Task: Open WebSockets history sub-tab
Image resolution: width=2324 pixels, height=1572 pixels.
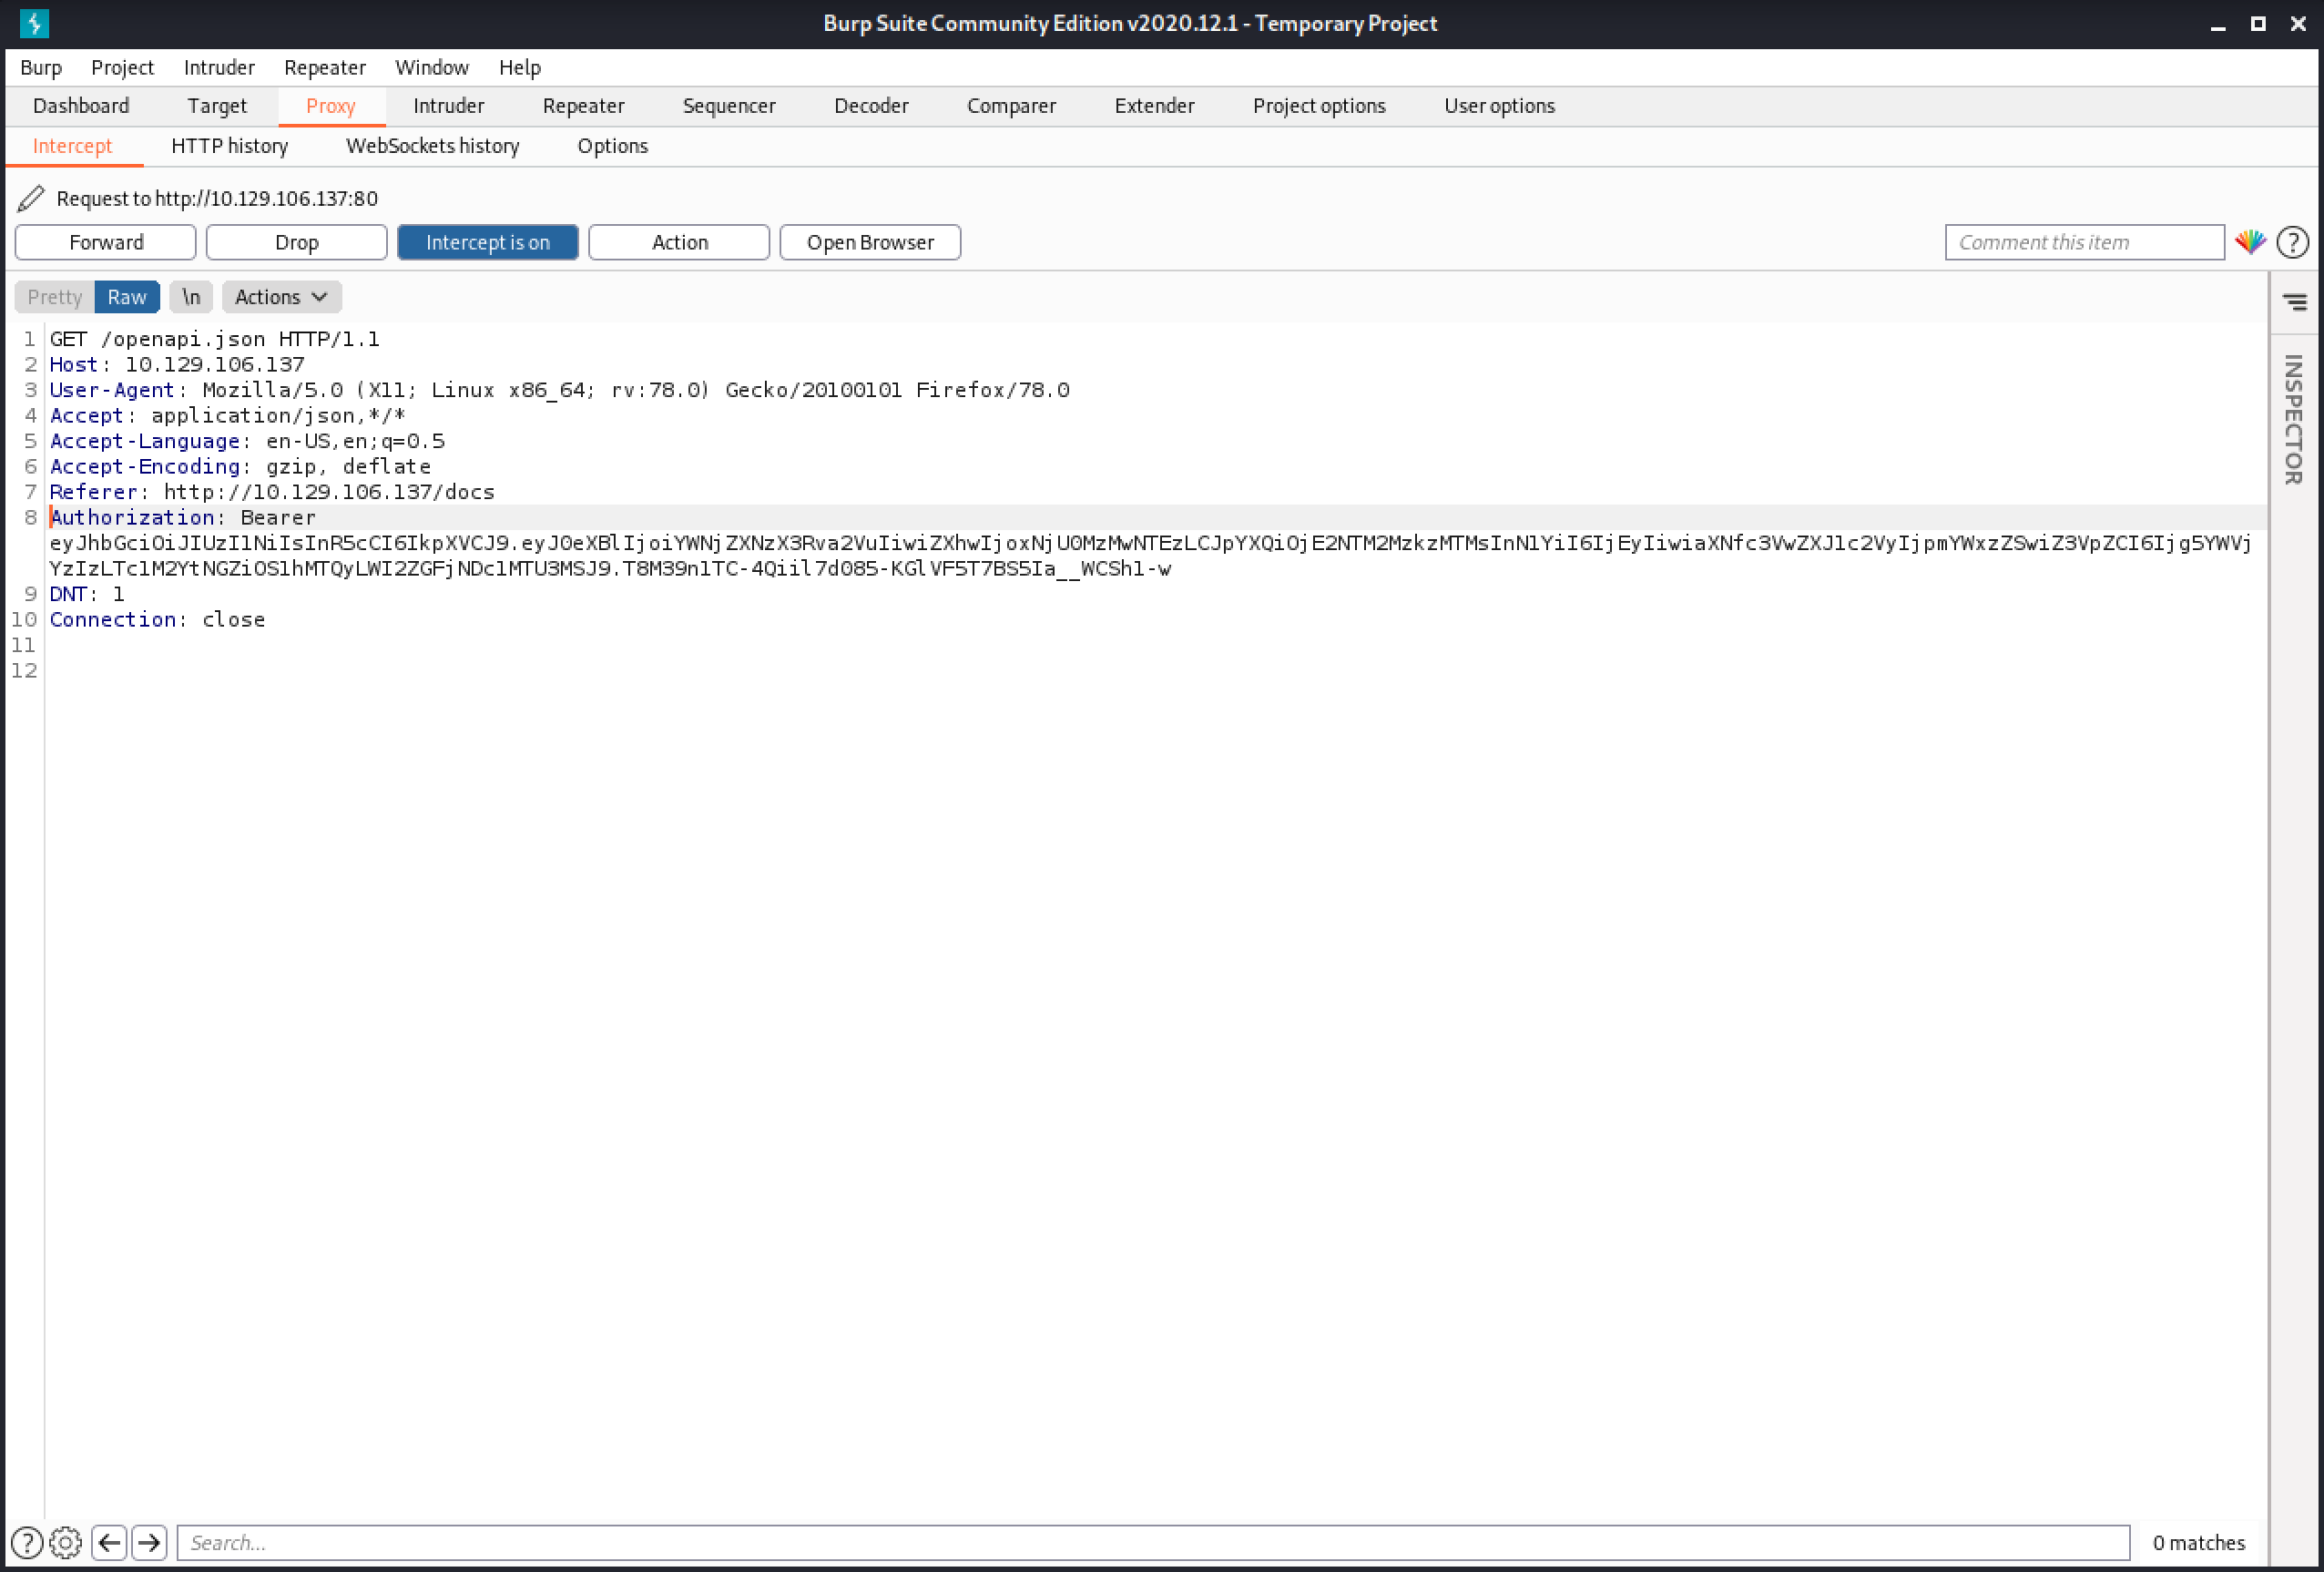Action: pyautogui.click(x=433, y=146)
